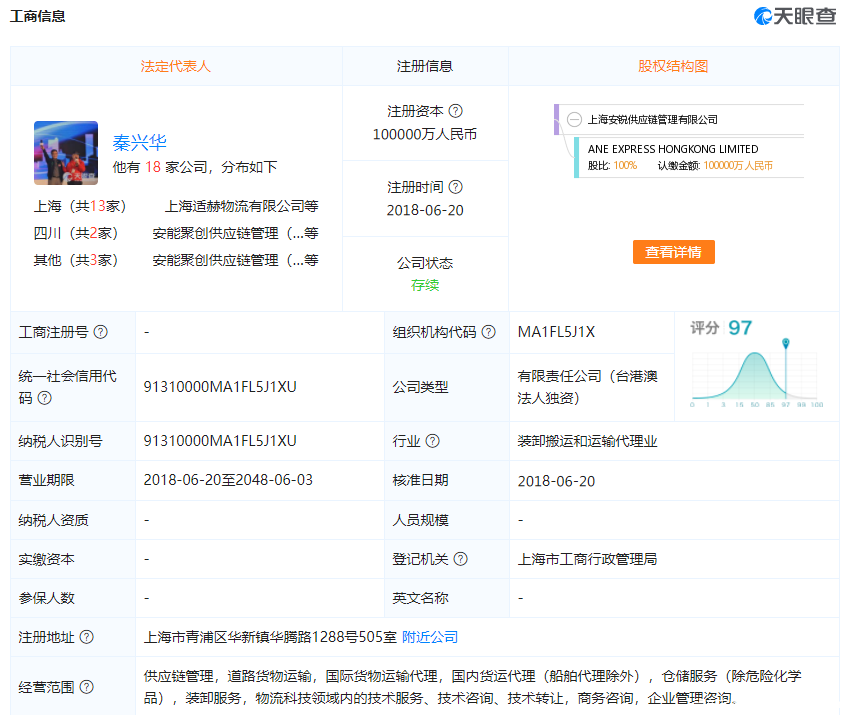Open the 法定代表人 tab header
This screenshot has width=852, height=715.
coord(176,66)
